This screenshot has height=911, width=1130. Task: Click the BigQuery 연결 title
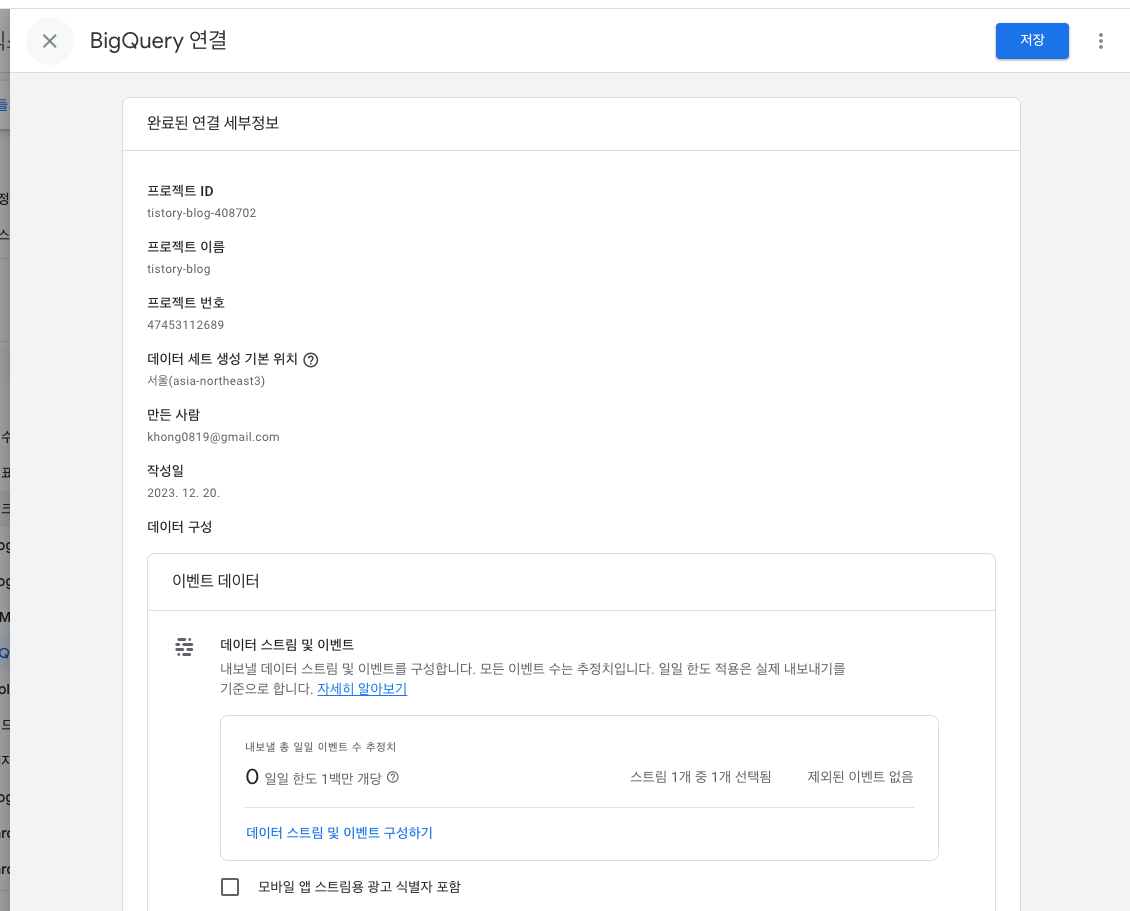click(159, 40)
